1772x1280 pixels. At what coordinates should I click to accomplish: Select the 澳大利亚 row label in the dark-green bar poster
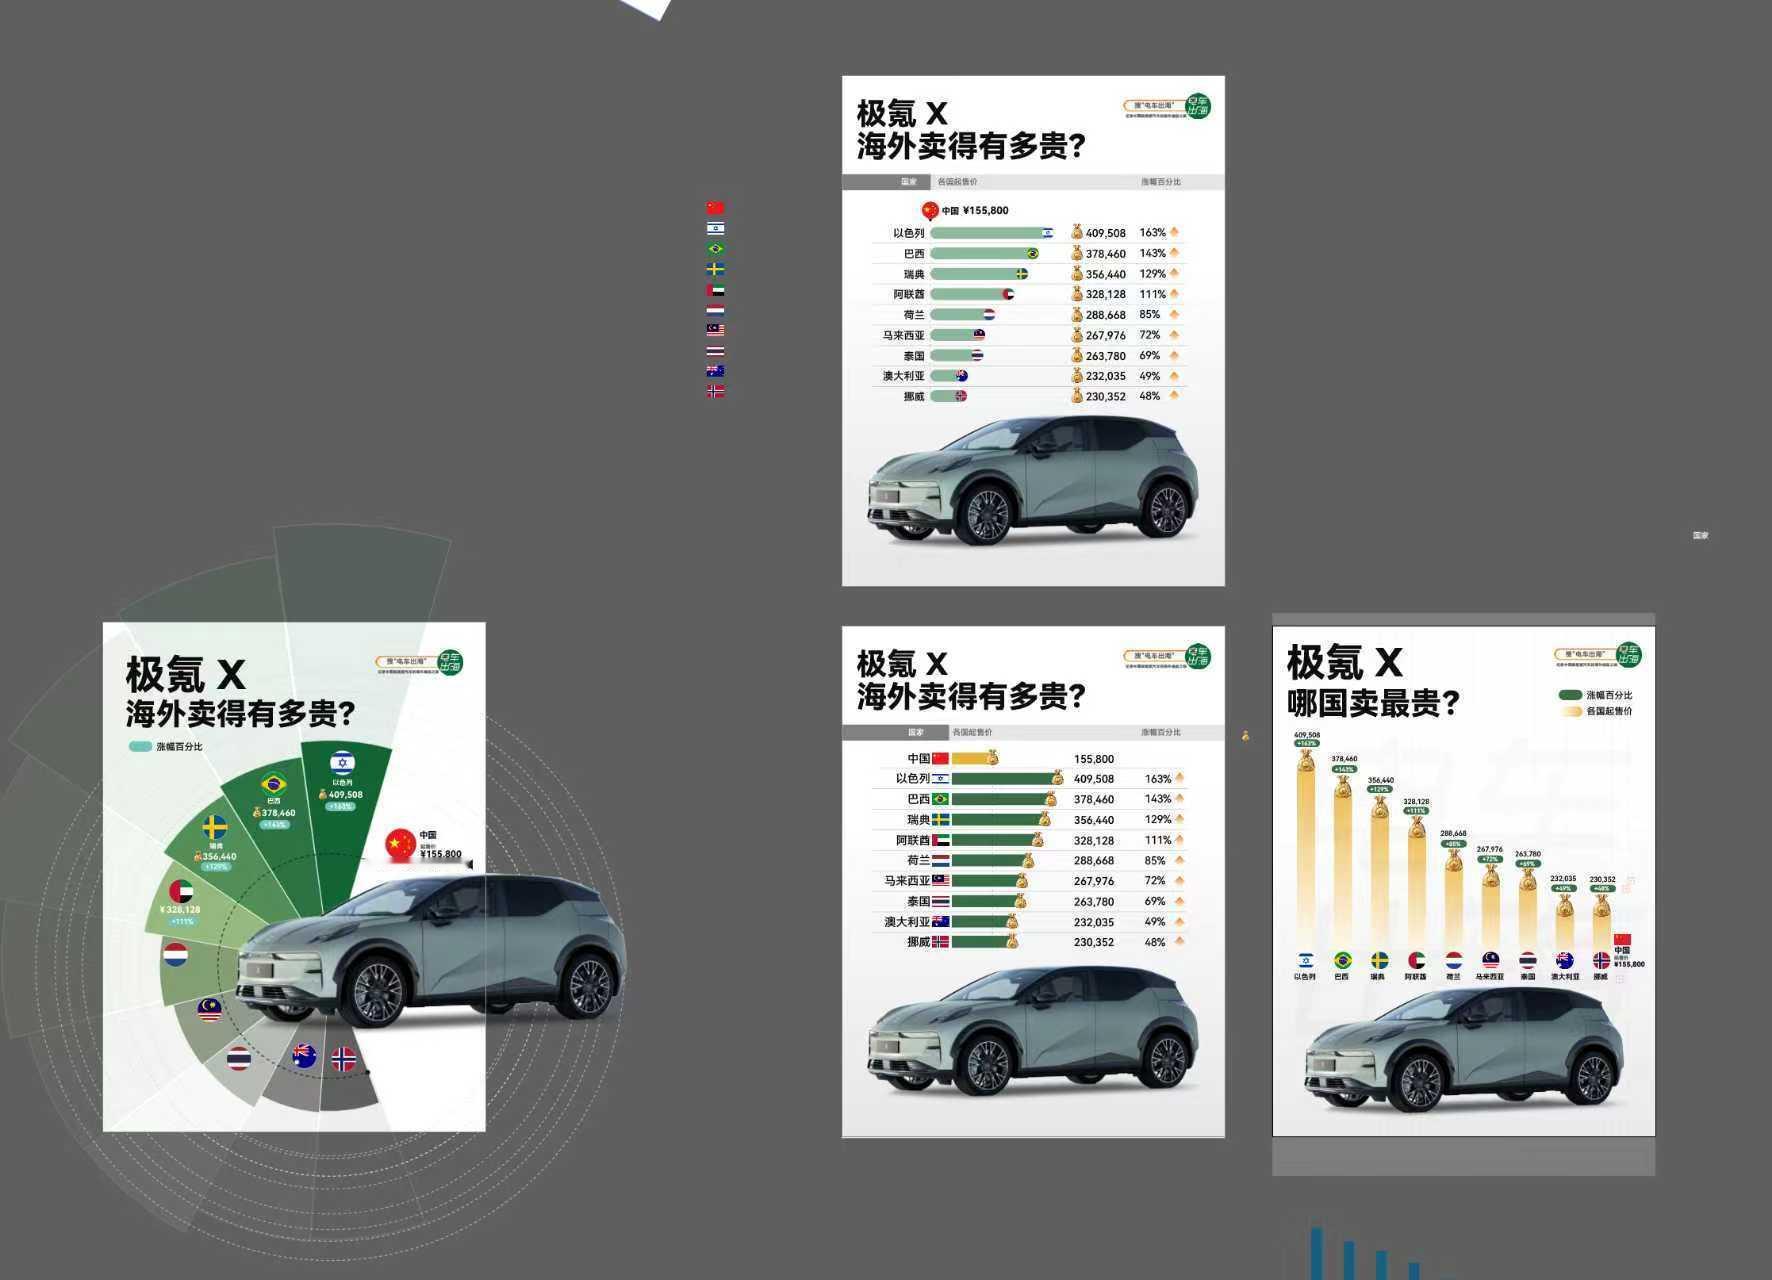click(907, 922)
